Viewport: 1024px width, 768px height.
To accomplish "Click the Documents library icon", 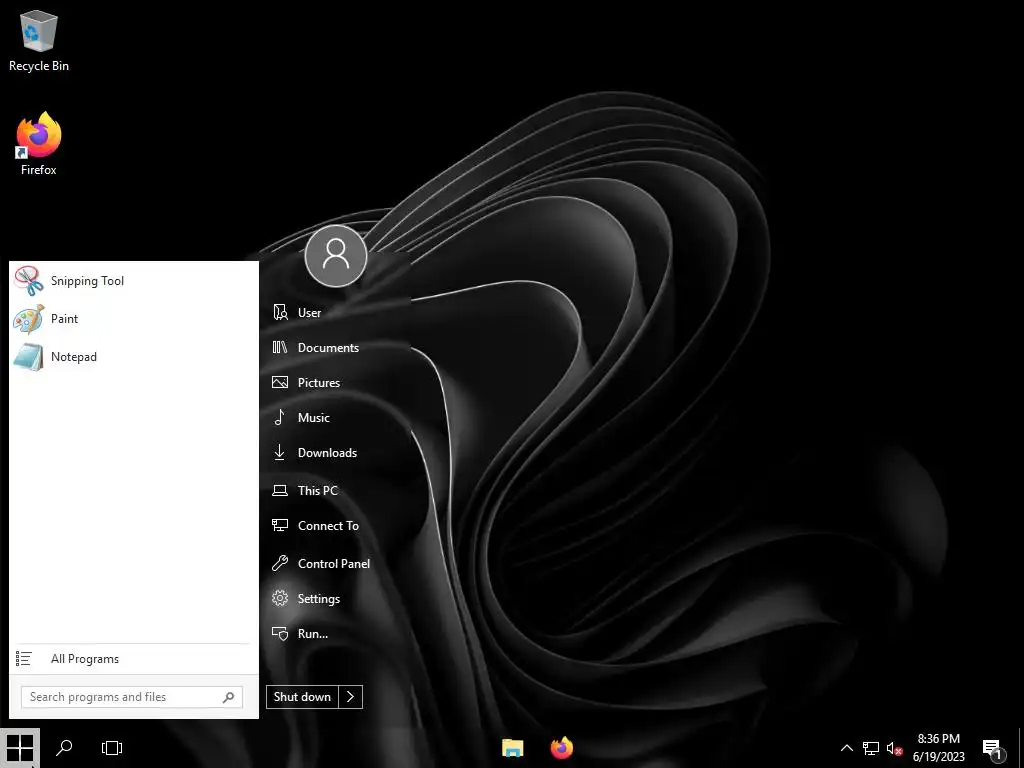I will coord(280,347).
